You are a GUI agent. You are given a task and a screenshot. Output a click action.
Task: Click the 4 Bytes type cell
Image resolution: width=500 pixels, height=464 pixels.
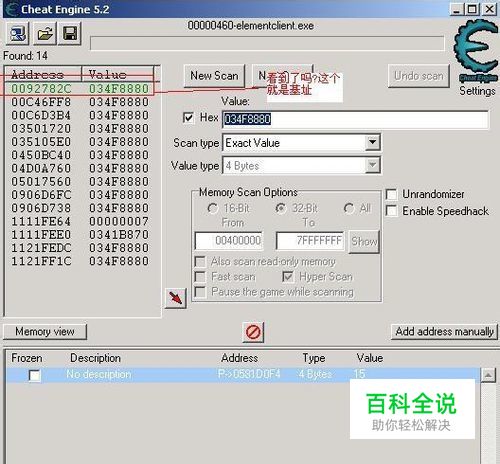tap(315, 374)
